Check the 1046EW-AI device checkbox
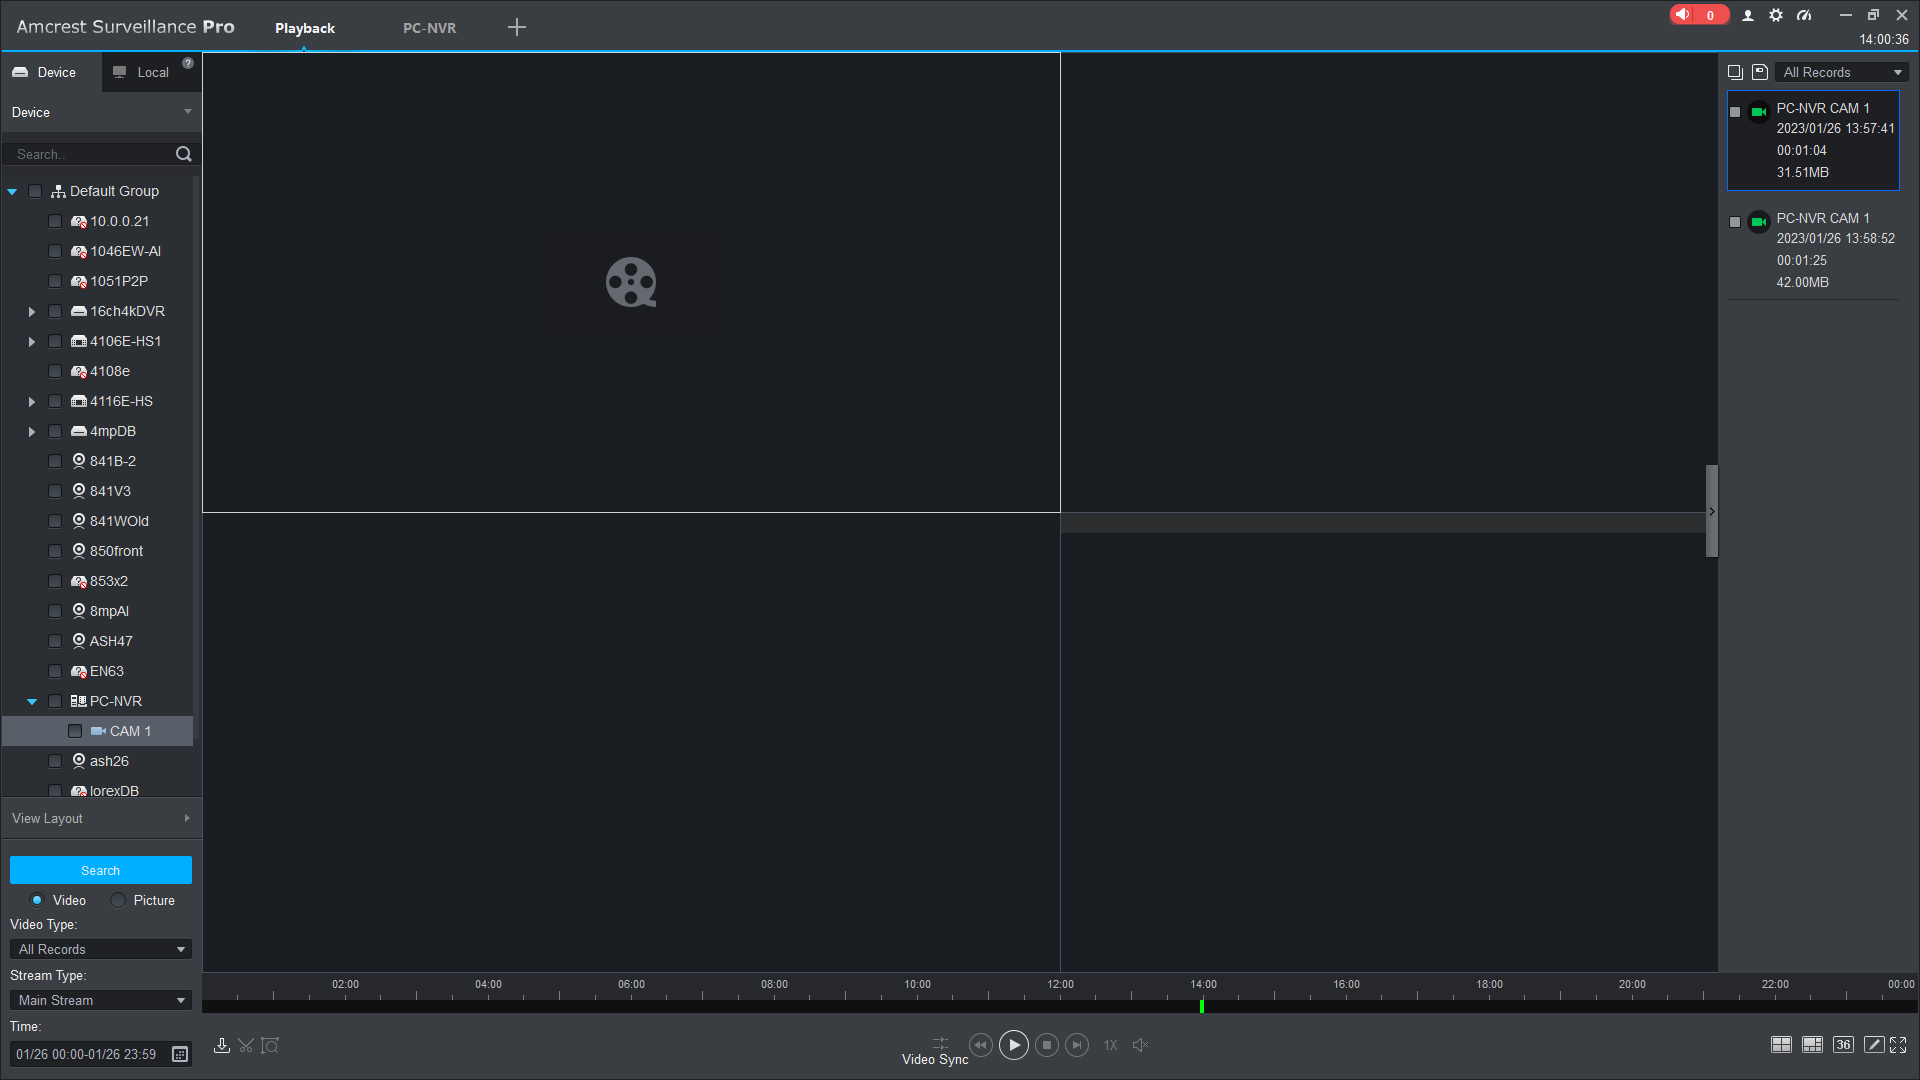This screenshot has width=1920, height=1080. point(55,251)
